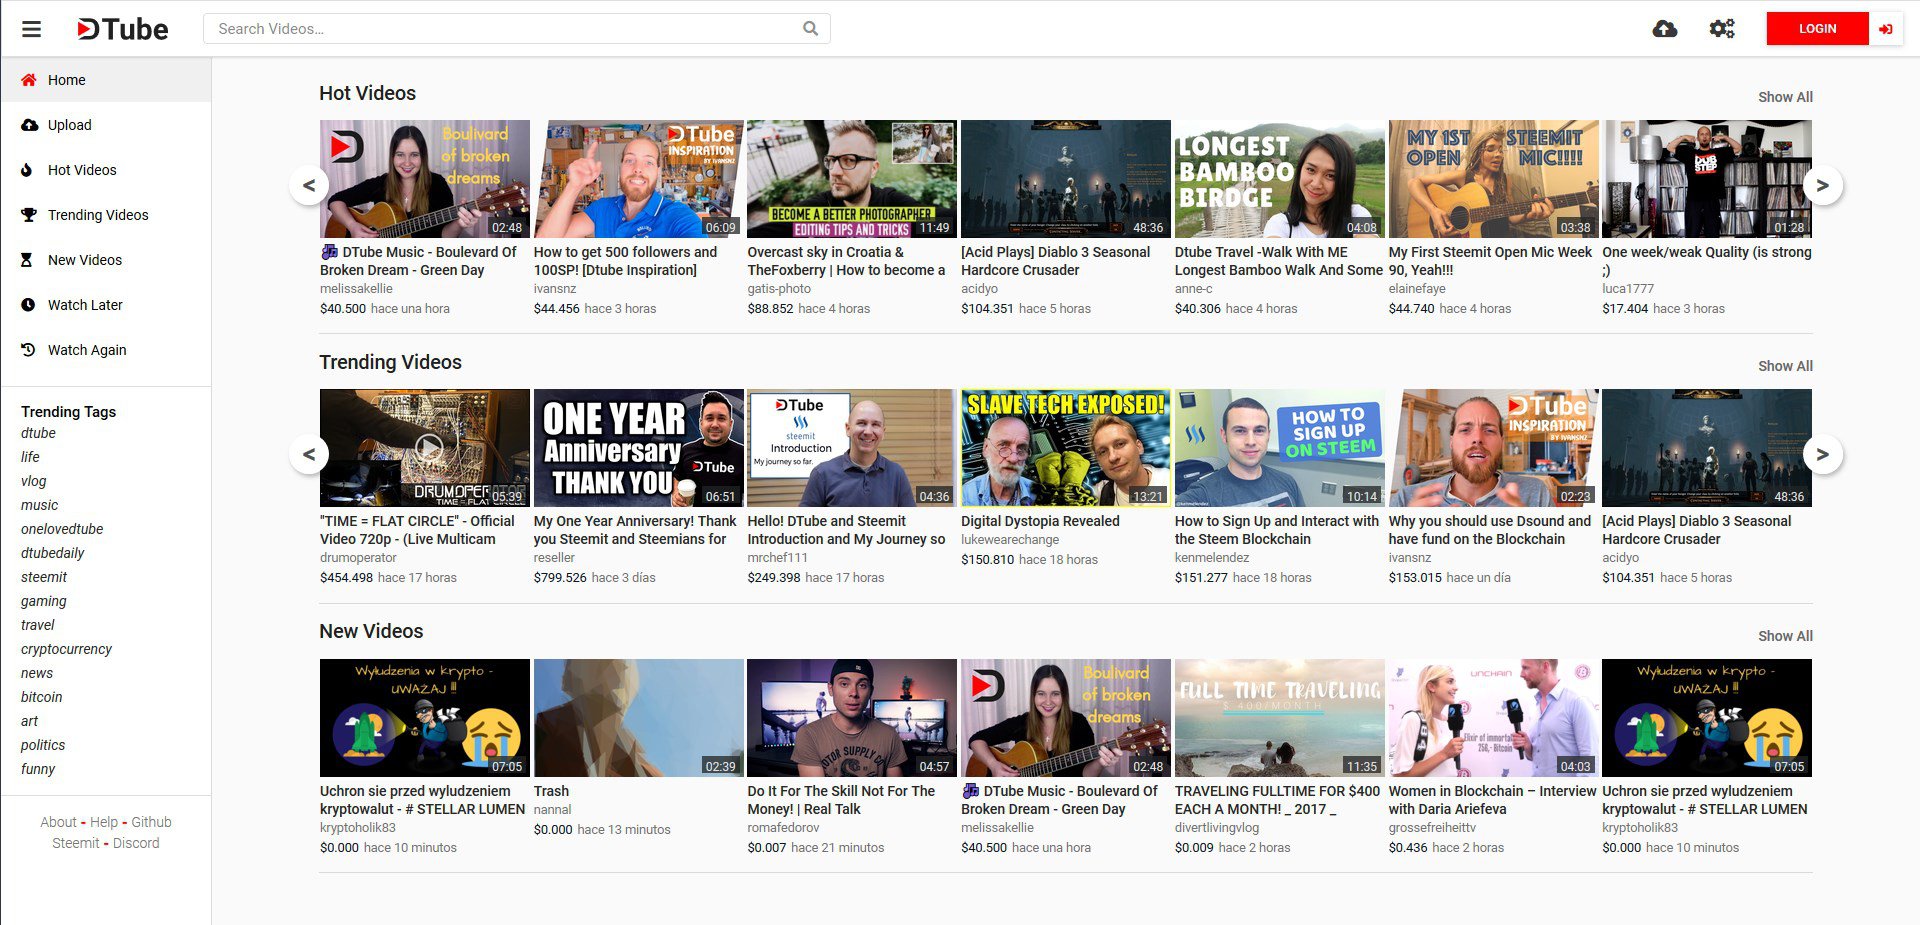The width and height of the screenshot is (1920, 925).
Task: Click the New Videos hourglass icon
Action: 27,260
